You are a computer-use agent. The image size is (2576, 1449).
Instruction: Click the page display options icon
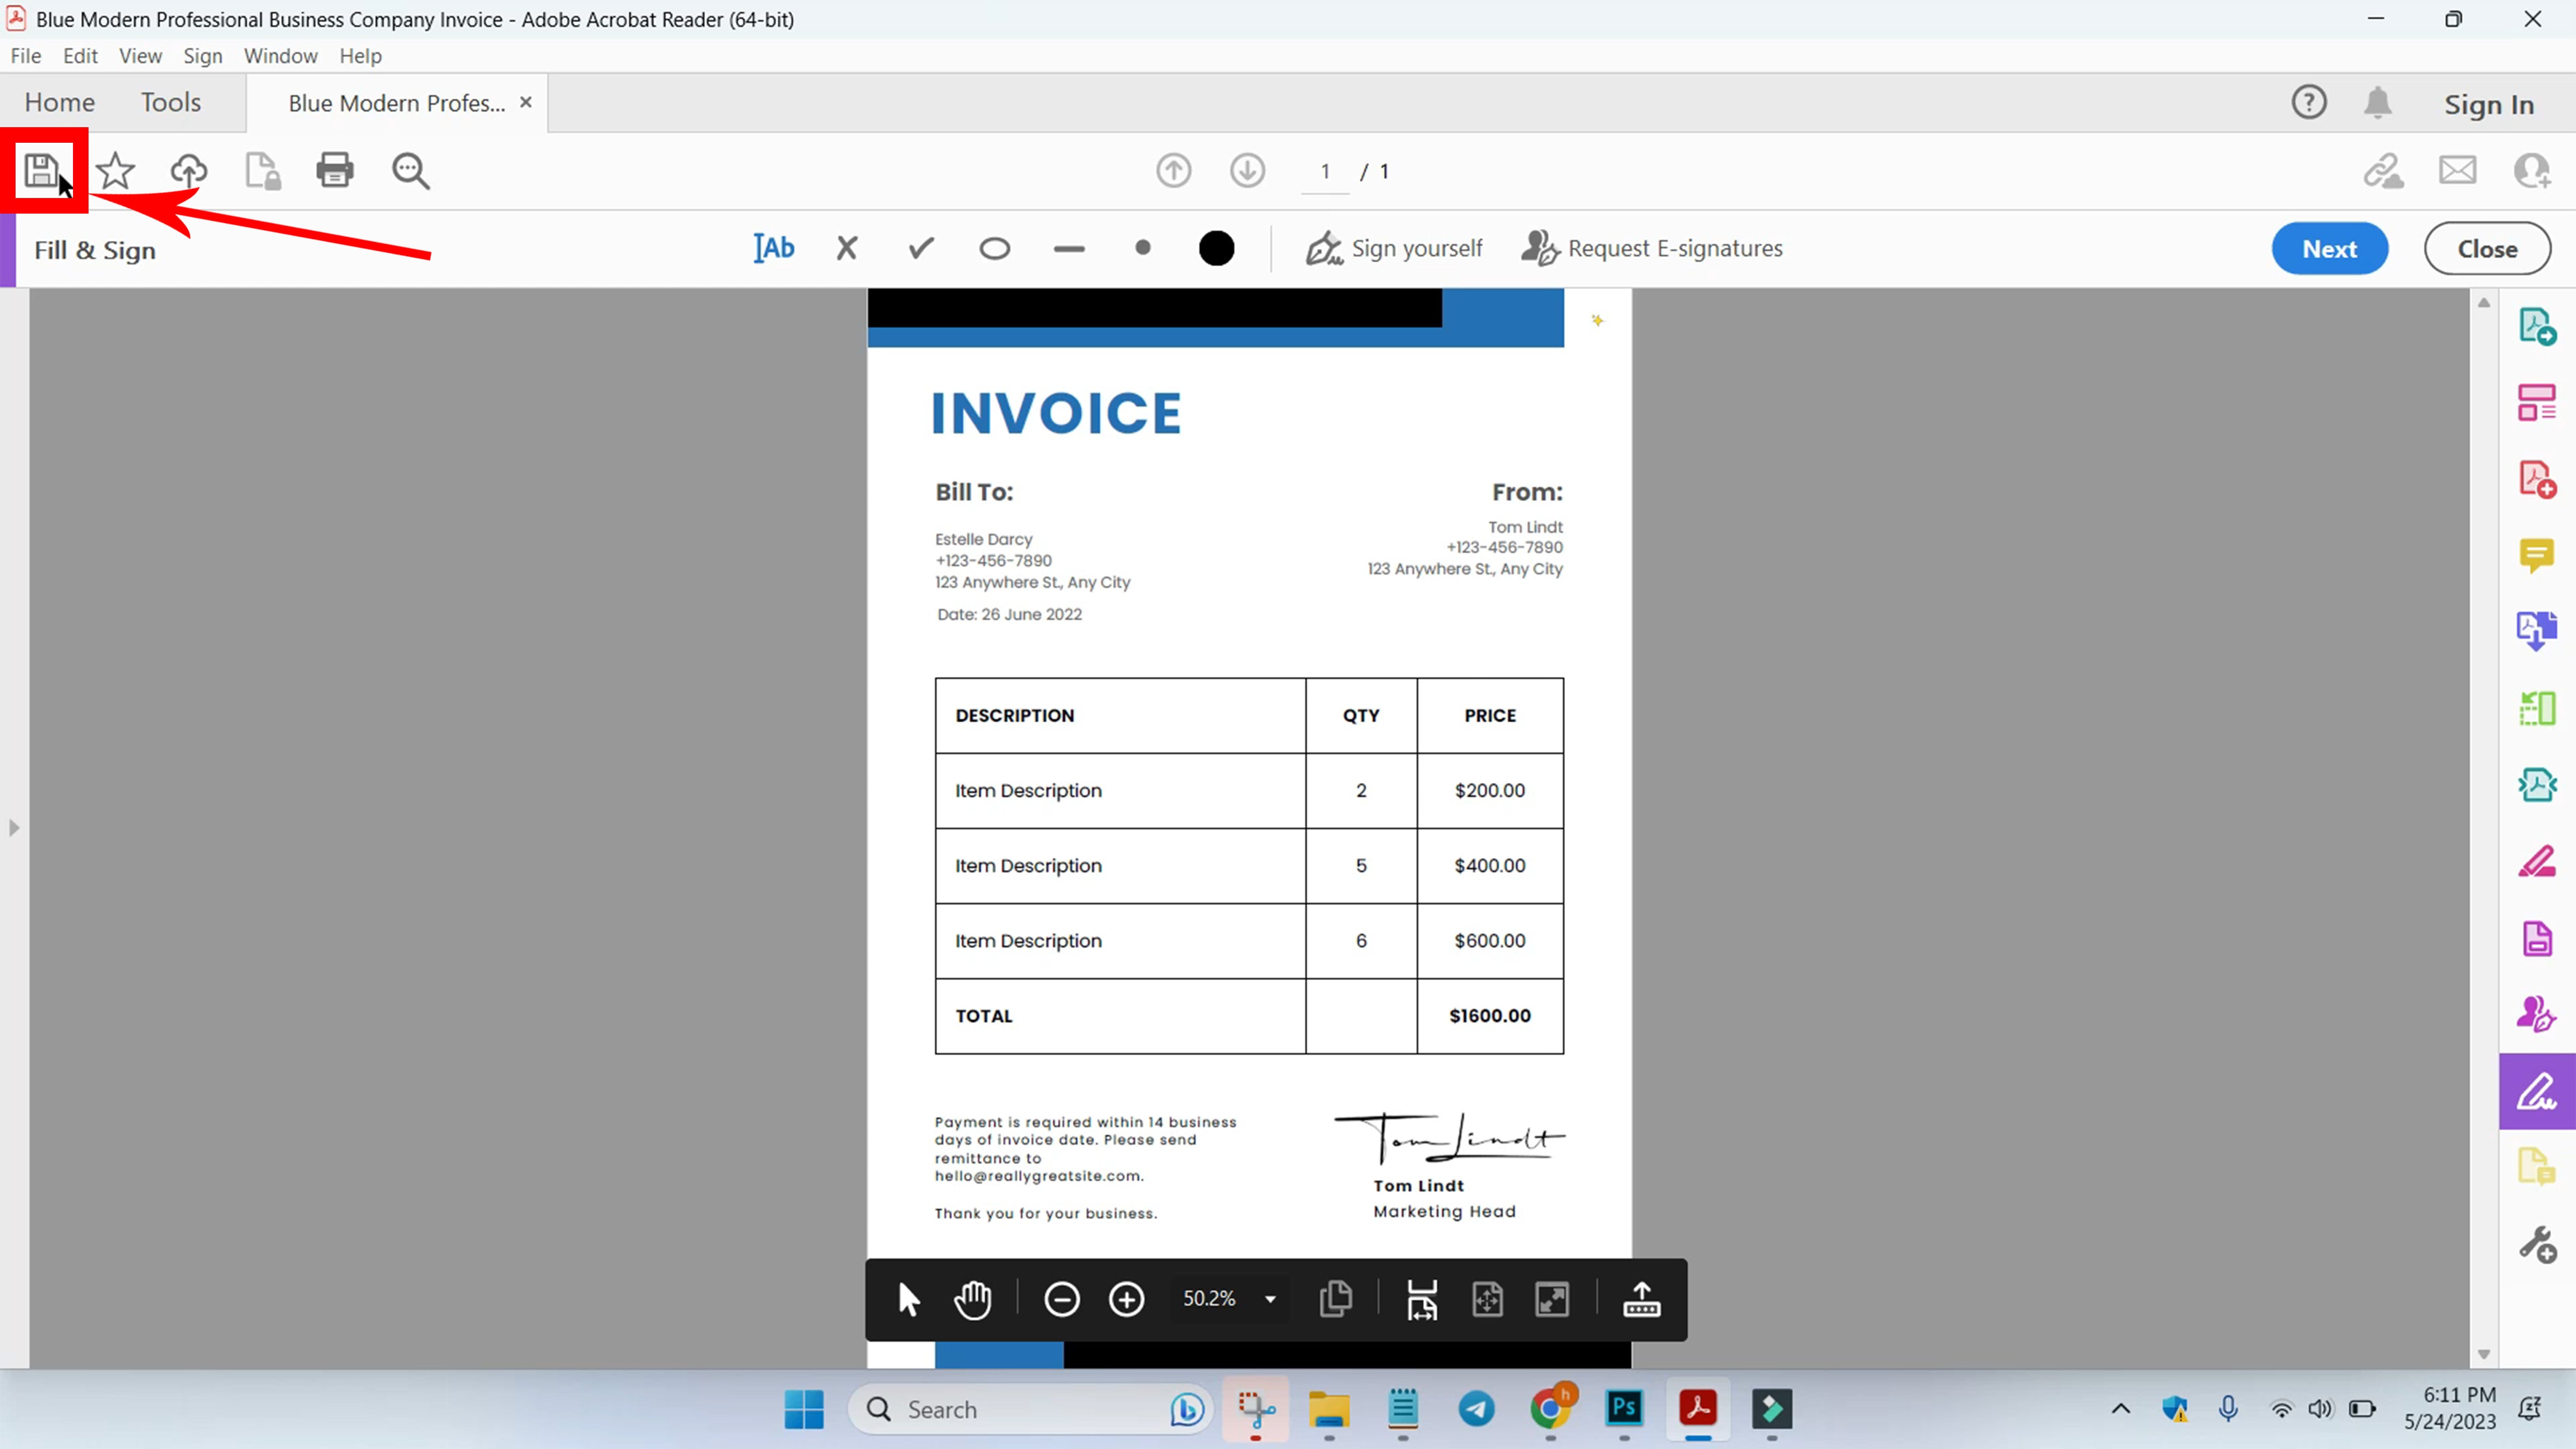point(1336,1299)
